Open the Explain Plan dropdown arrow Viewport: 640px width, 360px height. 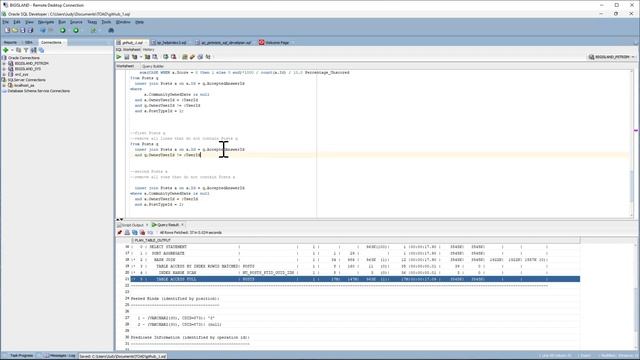tap(141, 57)
